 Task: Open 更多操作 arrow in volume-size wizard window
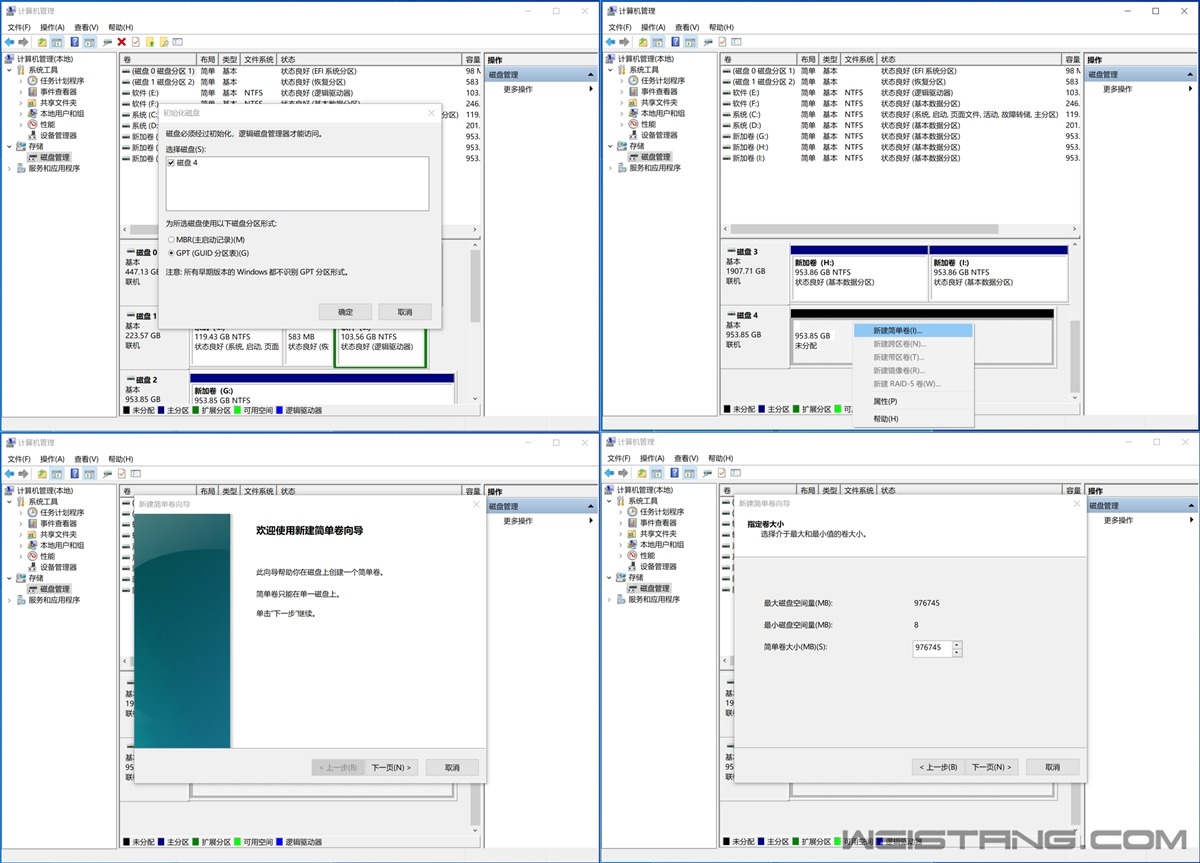[1191, 520]
